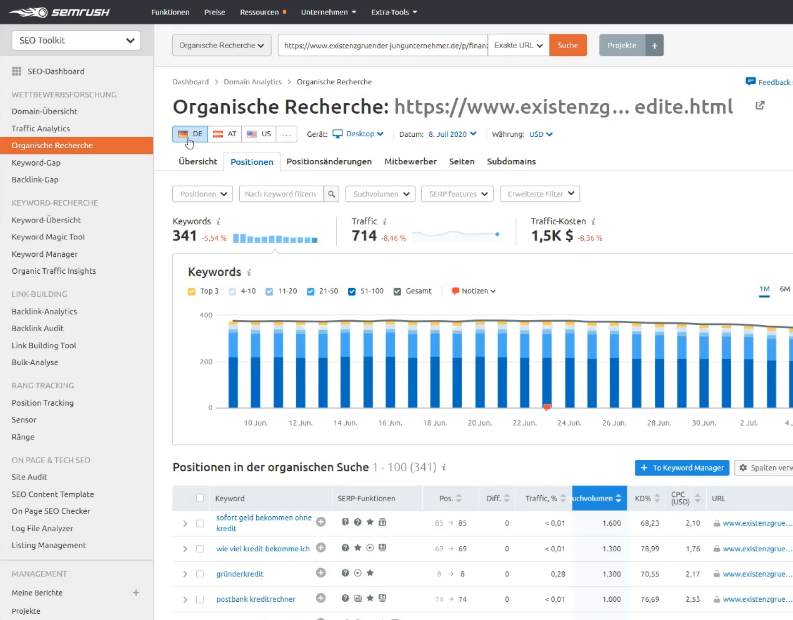Image resolution: width=793 pixels, height=620 pixels.
Task: Click info icon next to Traffic-Kosten
Action: click(x=593, y=222)
